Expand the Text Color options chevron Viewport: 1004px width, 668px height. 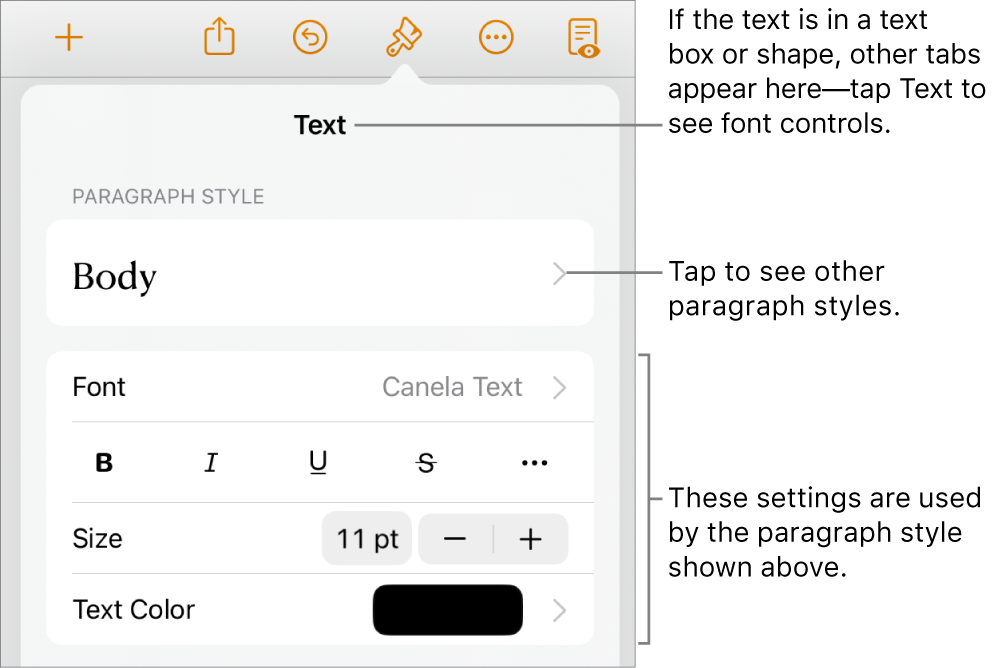(560, 610)
